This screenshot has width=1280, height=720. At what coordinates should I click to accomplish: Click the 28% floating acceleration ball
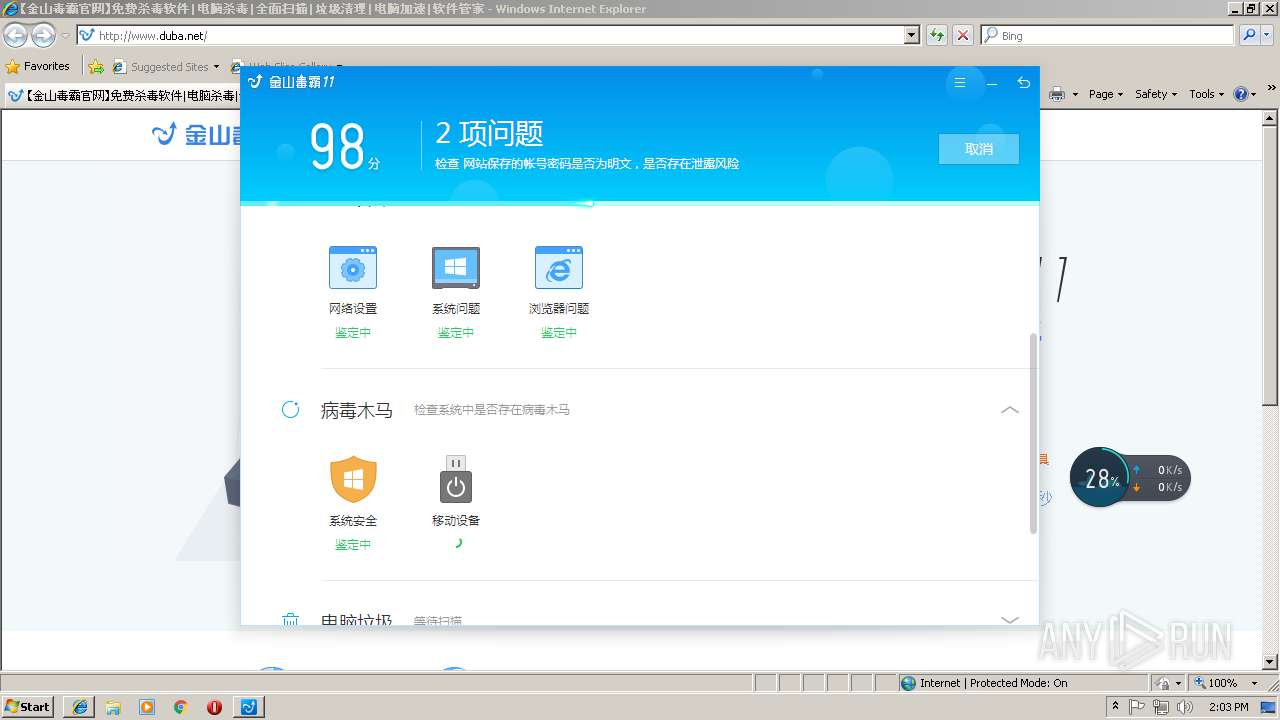pyautogui.click(x=1100, y=478)
